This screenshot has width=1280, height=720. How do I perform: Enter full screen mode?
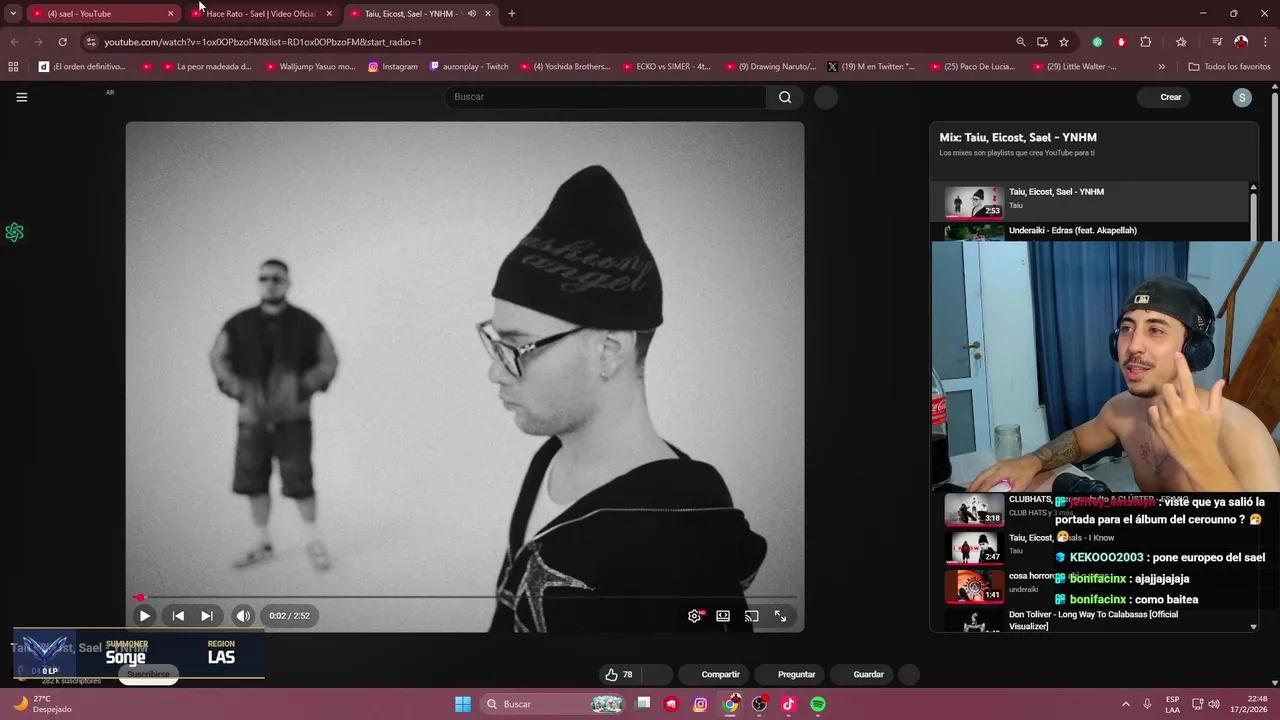[x=781, y=616]
